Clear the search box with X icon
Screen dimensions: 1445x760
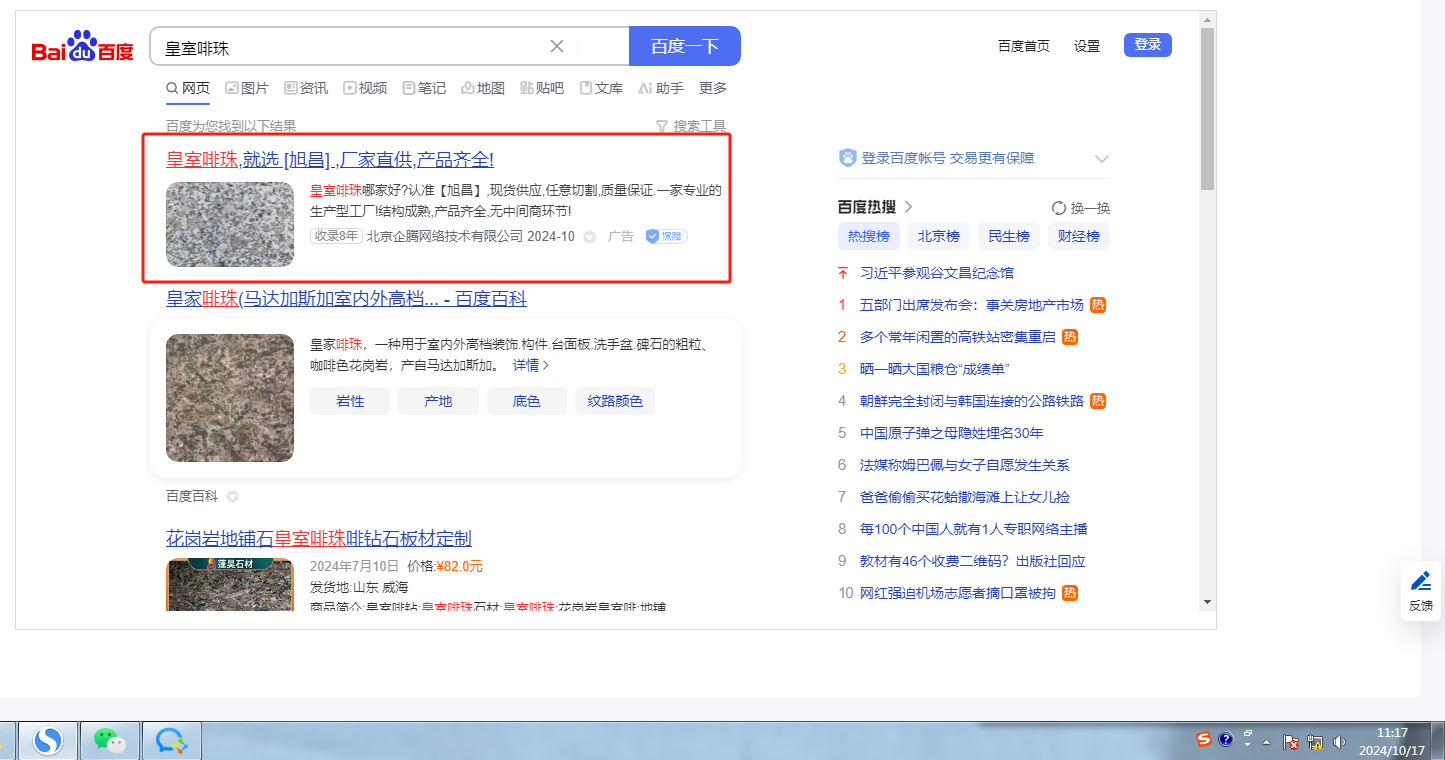[557, 46]
